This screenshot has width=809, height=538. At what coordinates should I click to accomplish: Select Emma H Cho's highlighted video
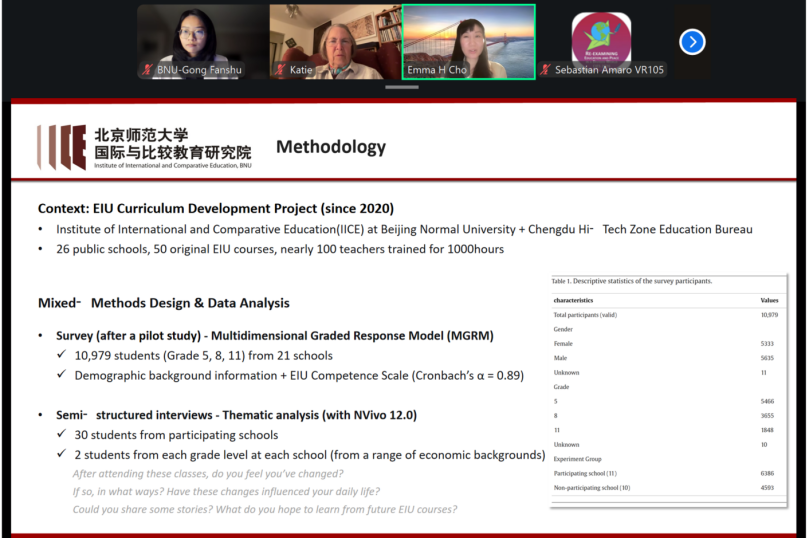[x=468, y=41]
